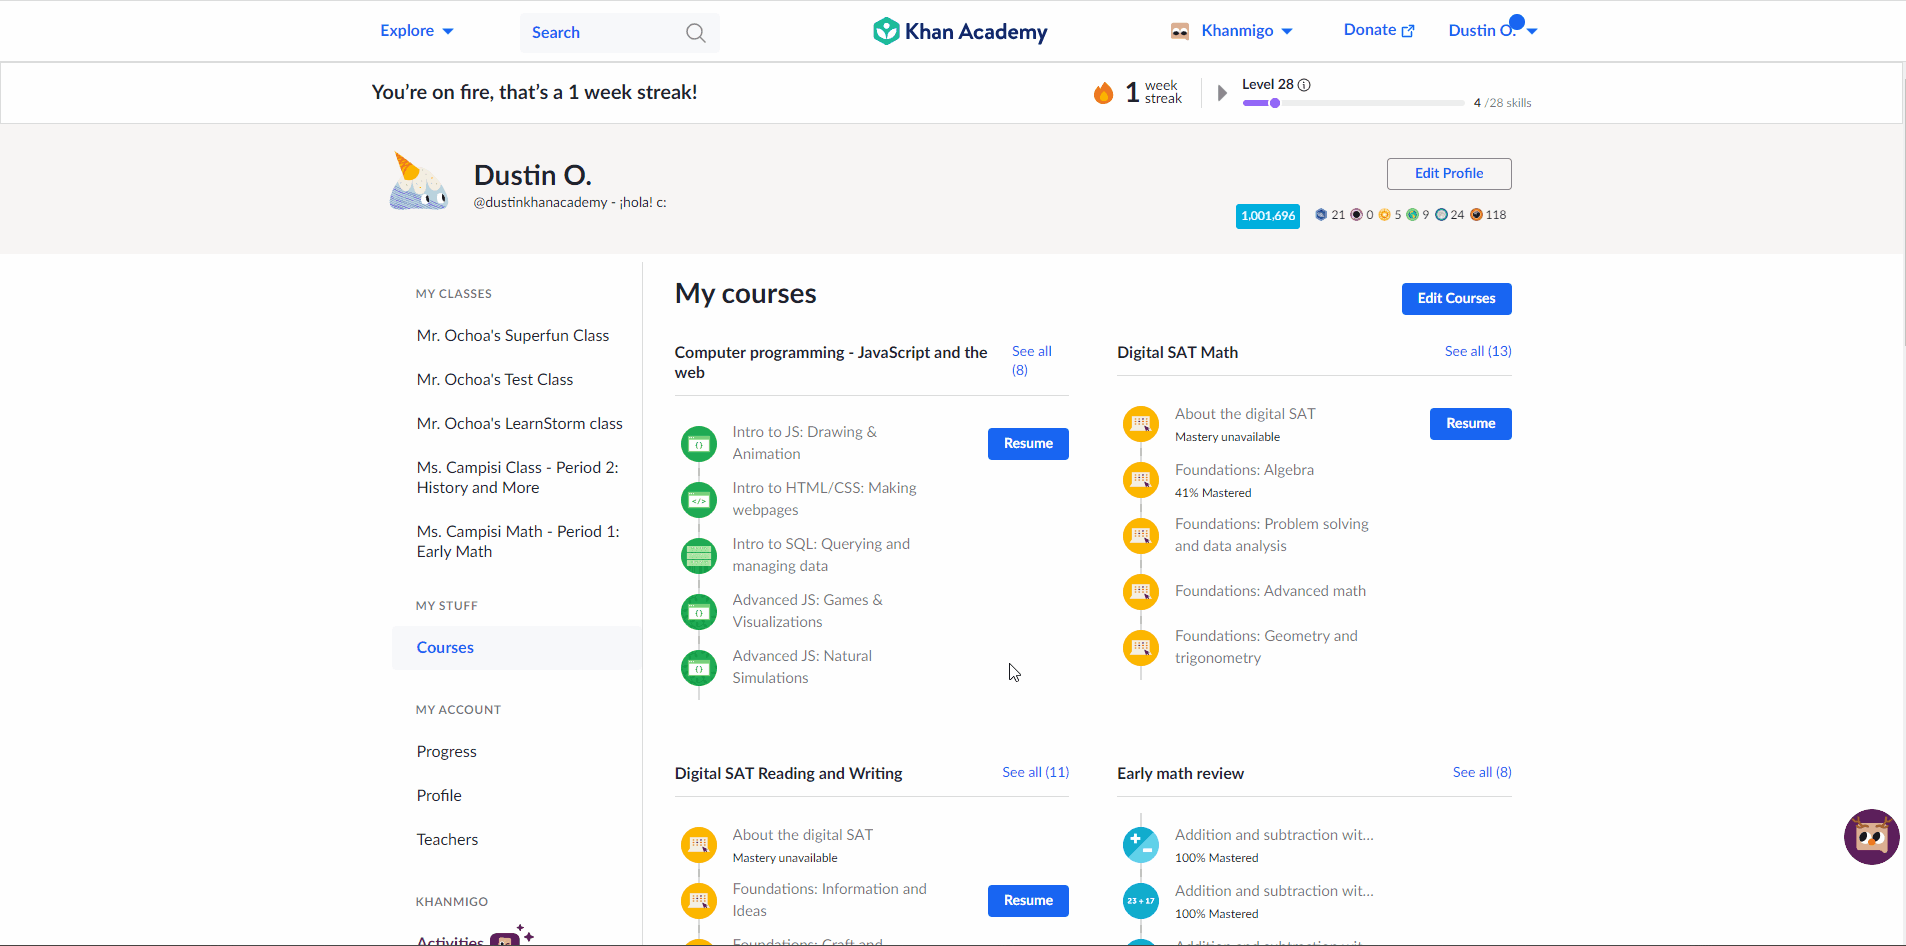Click the badge icon showing count 9
Image resolution: width=1906 pixels, height=946 pixels.
[x=1412, y=215]
